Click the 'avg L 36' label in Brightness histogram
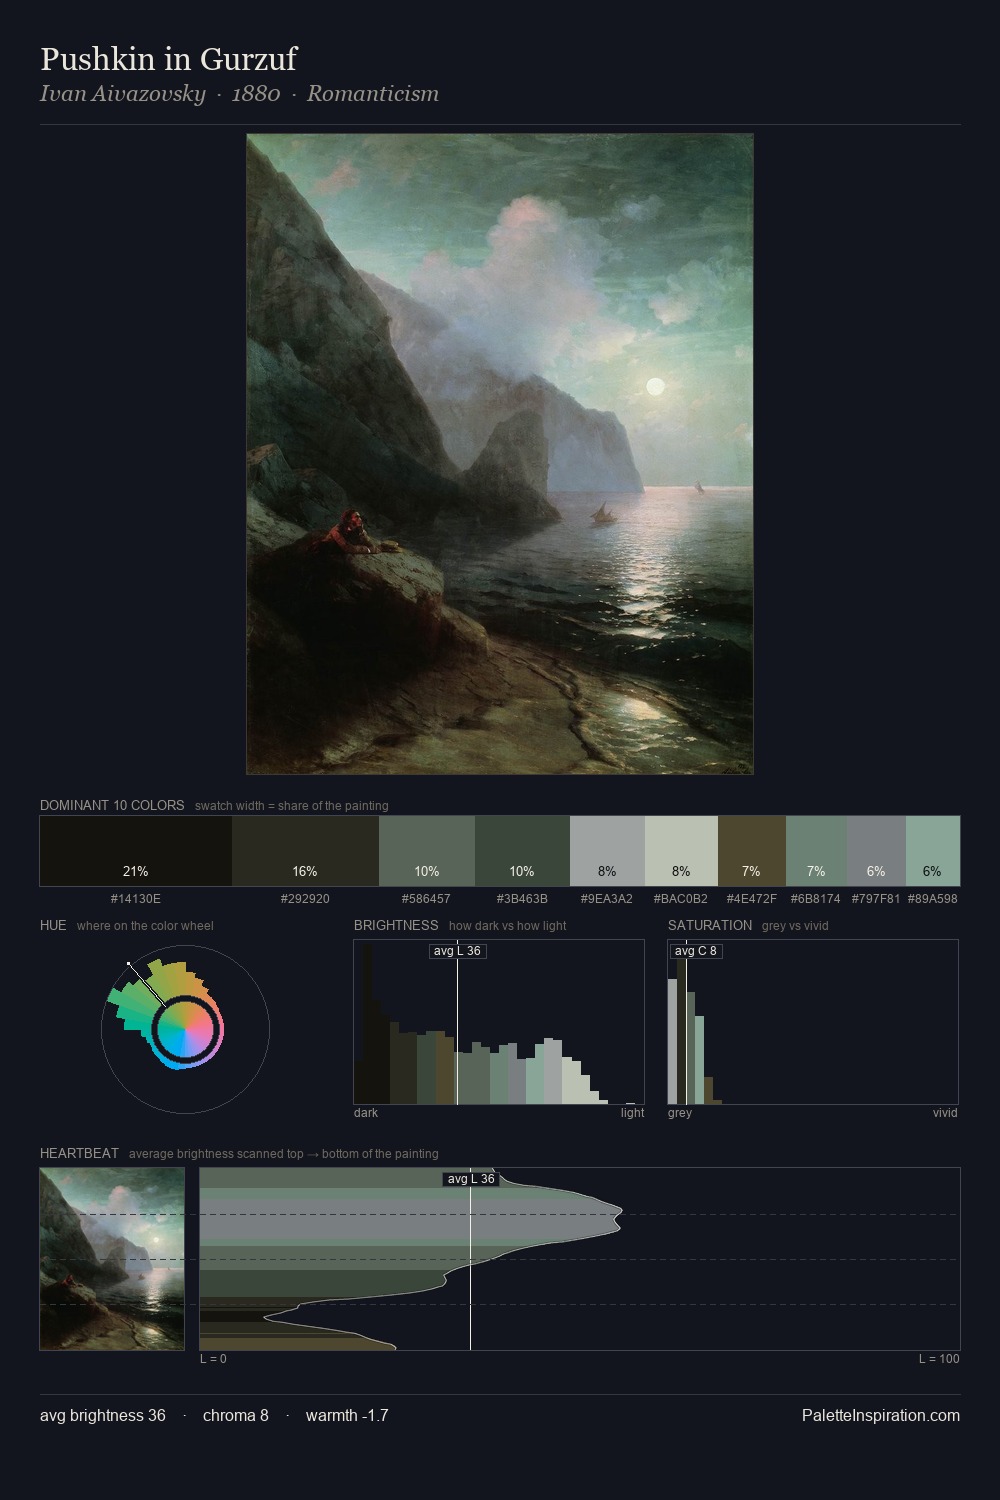 click(x=457, y=951)
